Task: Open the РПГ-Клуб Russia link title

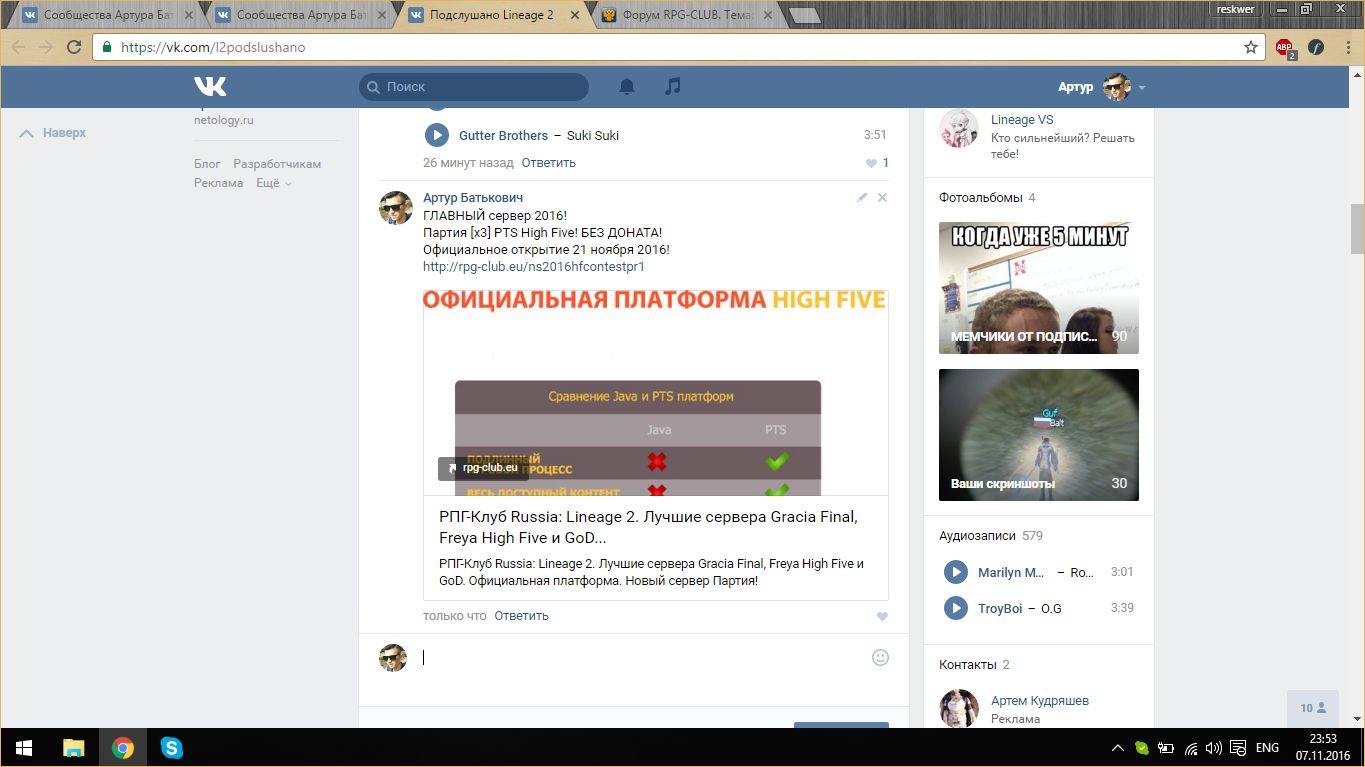Action: point(648,527)
